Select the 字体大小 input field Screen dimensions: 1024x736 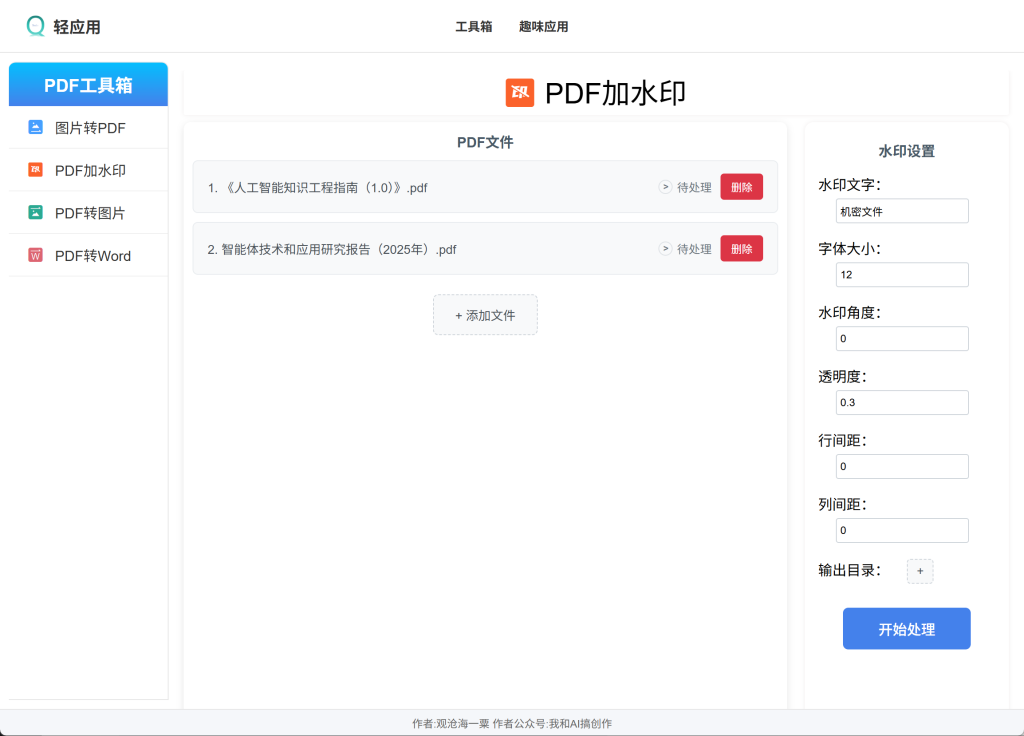point(902,274)
